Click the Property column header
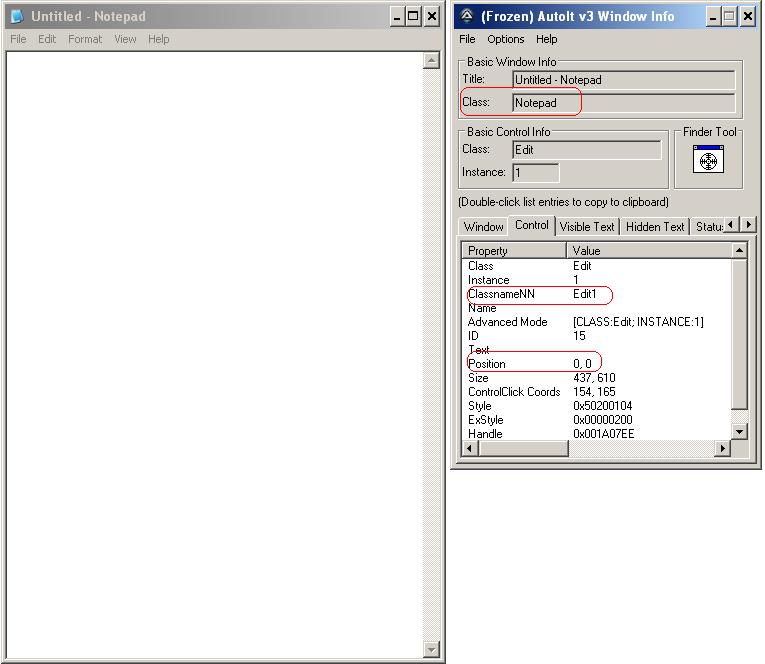The image size is (765, 664). [x=514, y=251]
